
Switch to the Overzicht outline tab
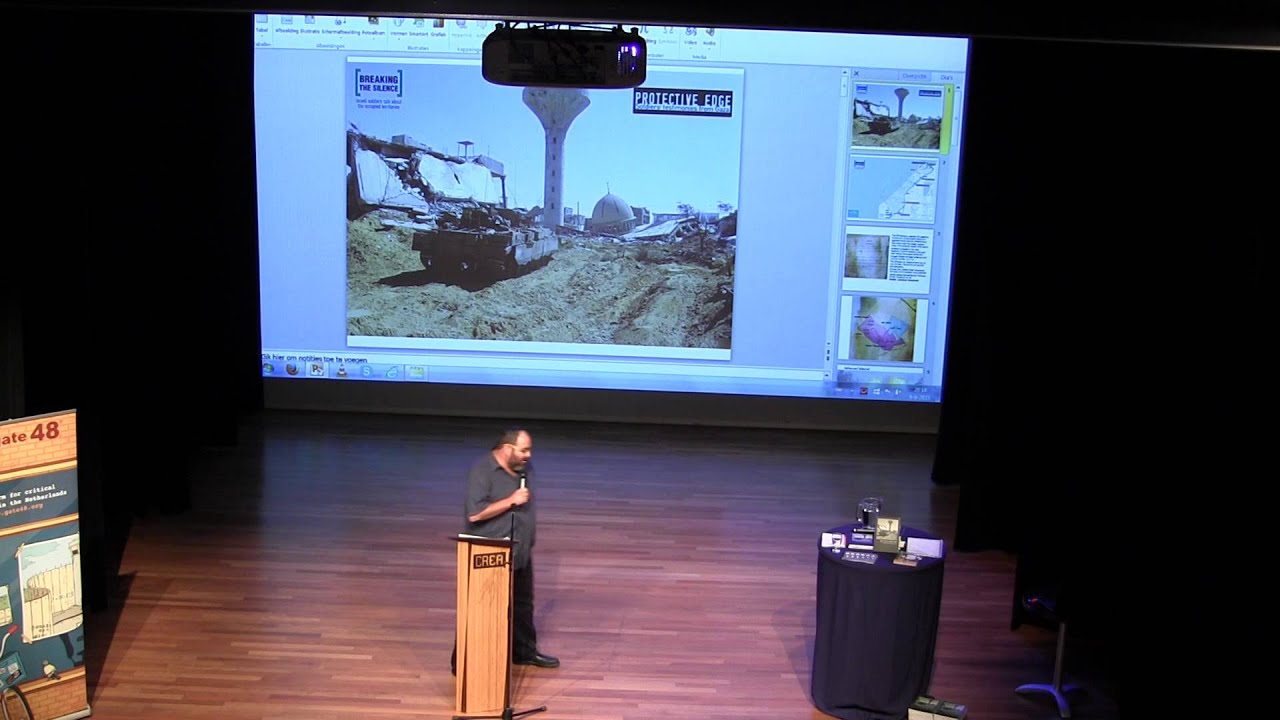(x=914, y=76)
